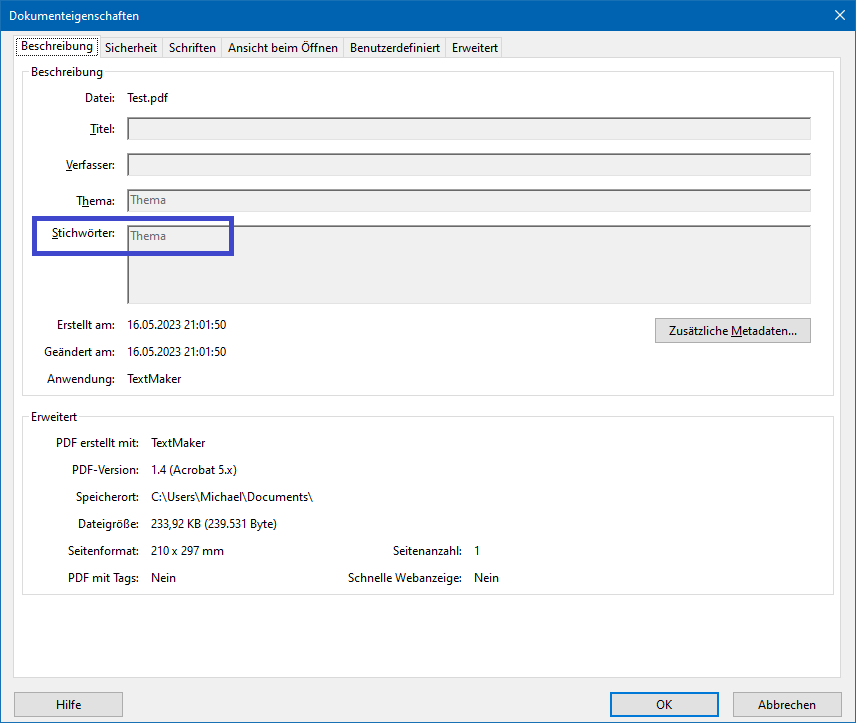
Task: Select the Beschreibung tab
Action: (57, 47)
